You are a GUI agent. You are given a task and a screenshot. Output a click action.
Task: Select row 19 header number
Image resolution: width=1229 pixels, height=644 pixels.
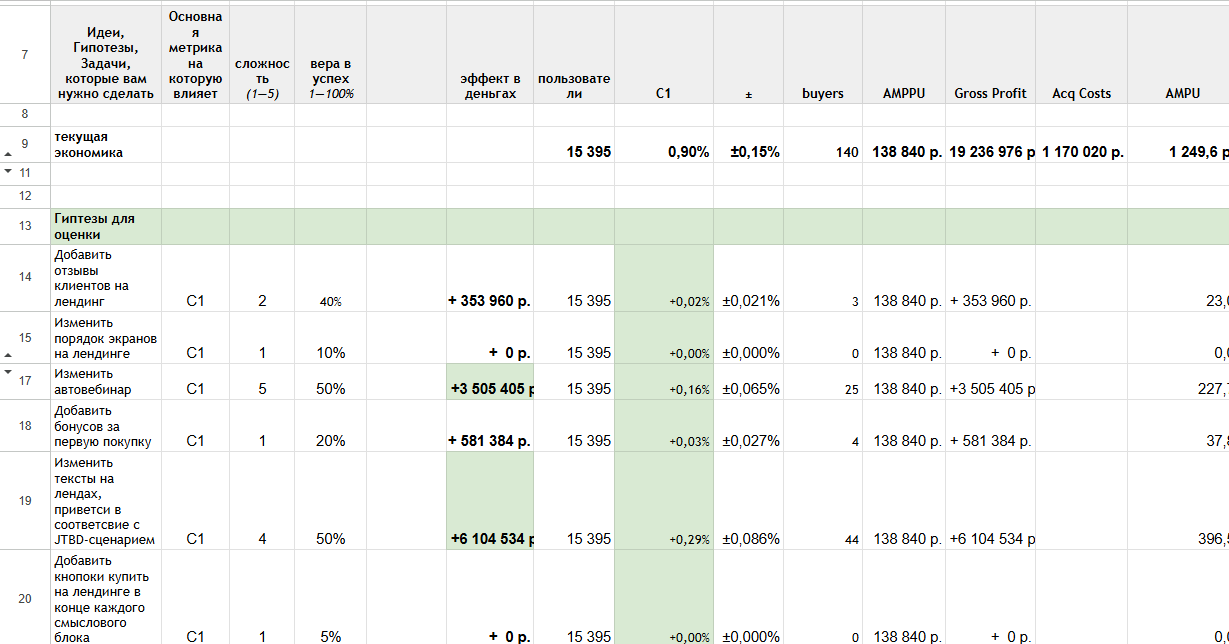(x=25, y=501)
